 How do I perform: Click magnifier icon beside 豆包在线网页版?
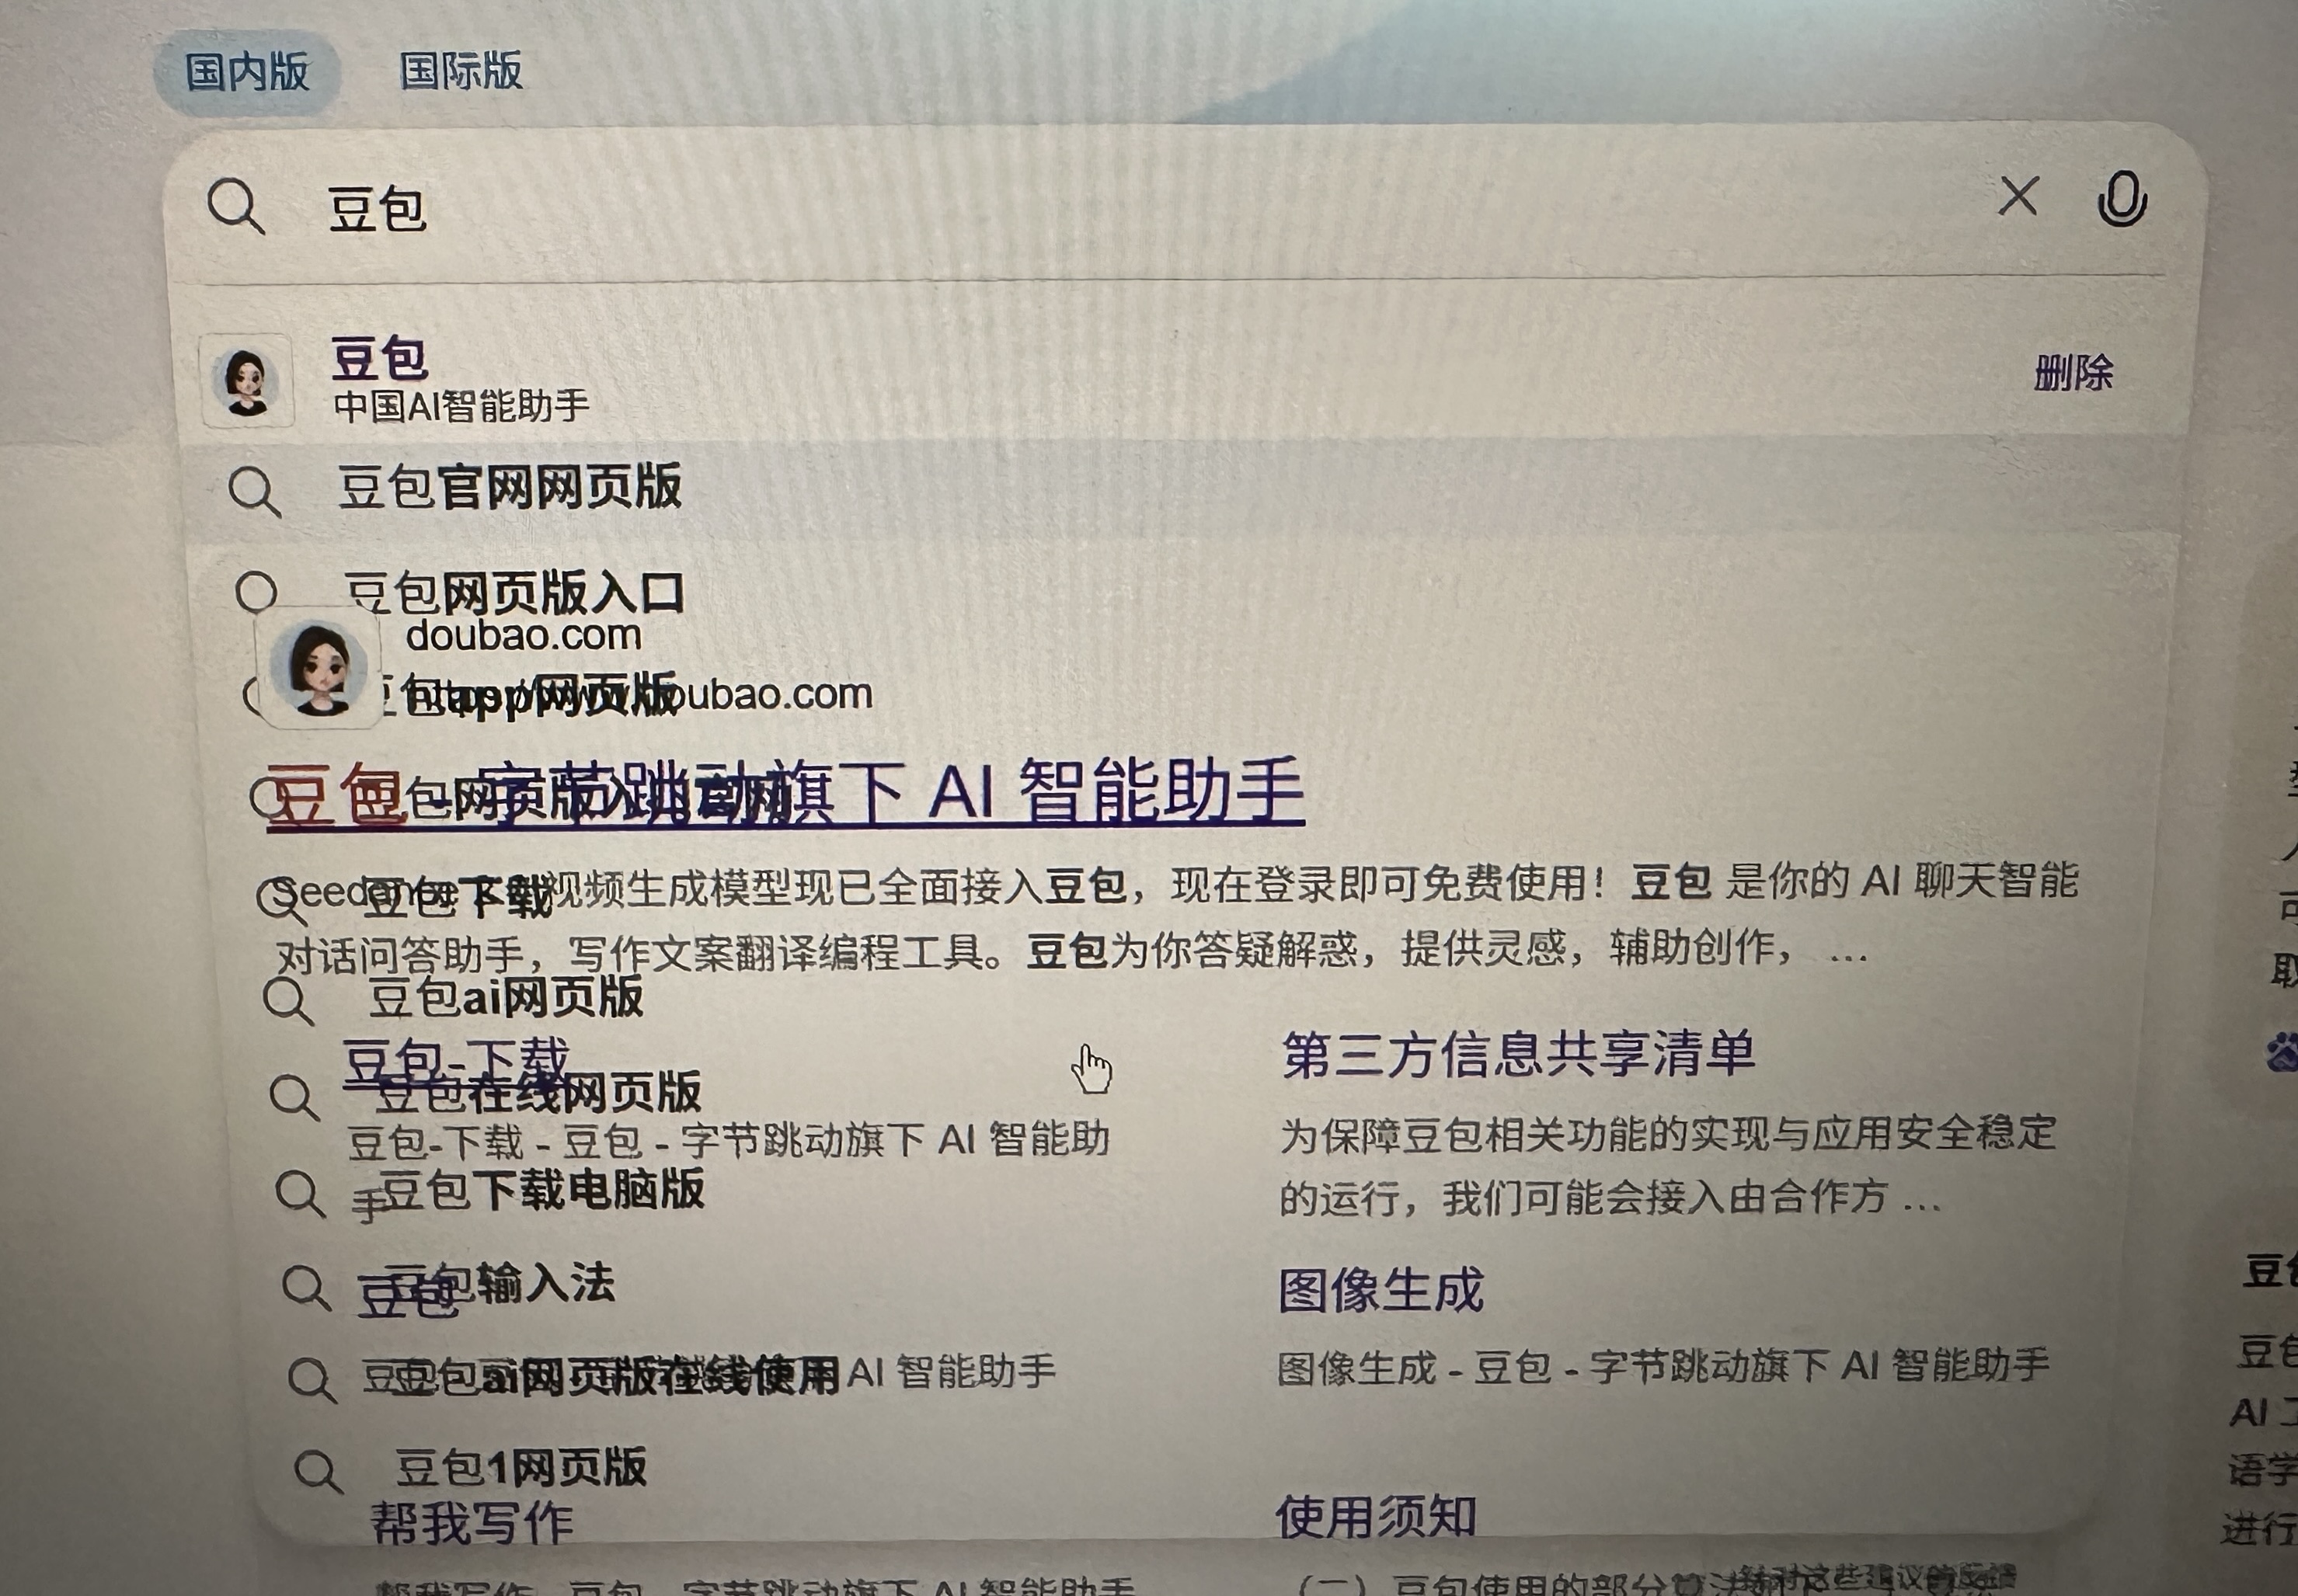295,1097
